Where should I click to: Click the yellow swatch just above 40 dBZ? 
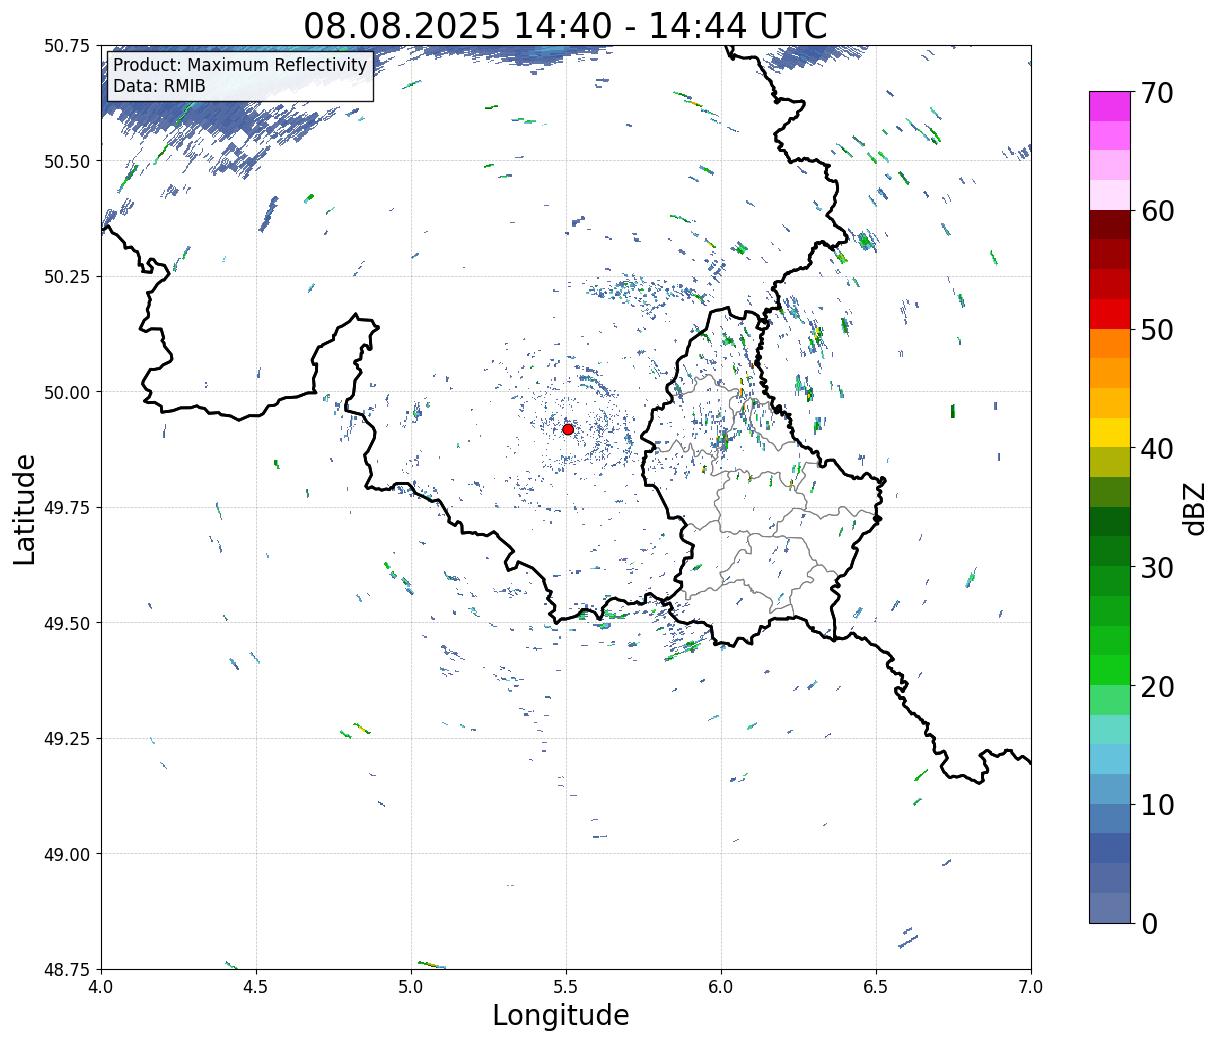[1110, 432]
